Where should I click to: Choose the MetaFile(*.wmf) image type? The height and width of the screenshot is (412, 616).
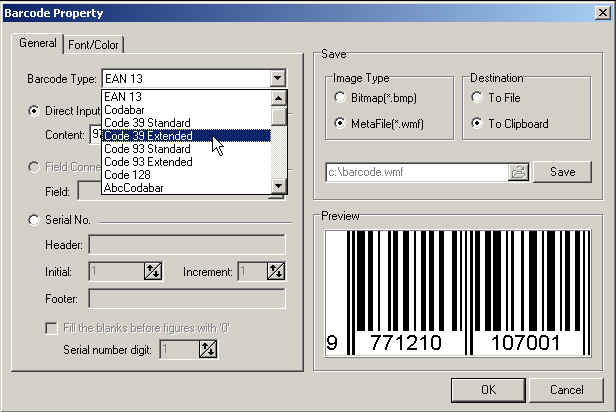[x=339, y=123]
